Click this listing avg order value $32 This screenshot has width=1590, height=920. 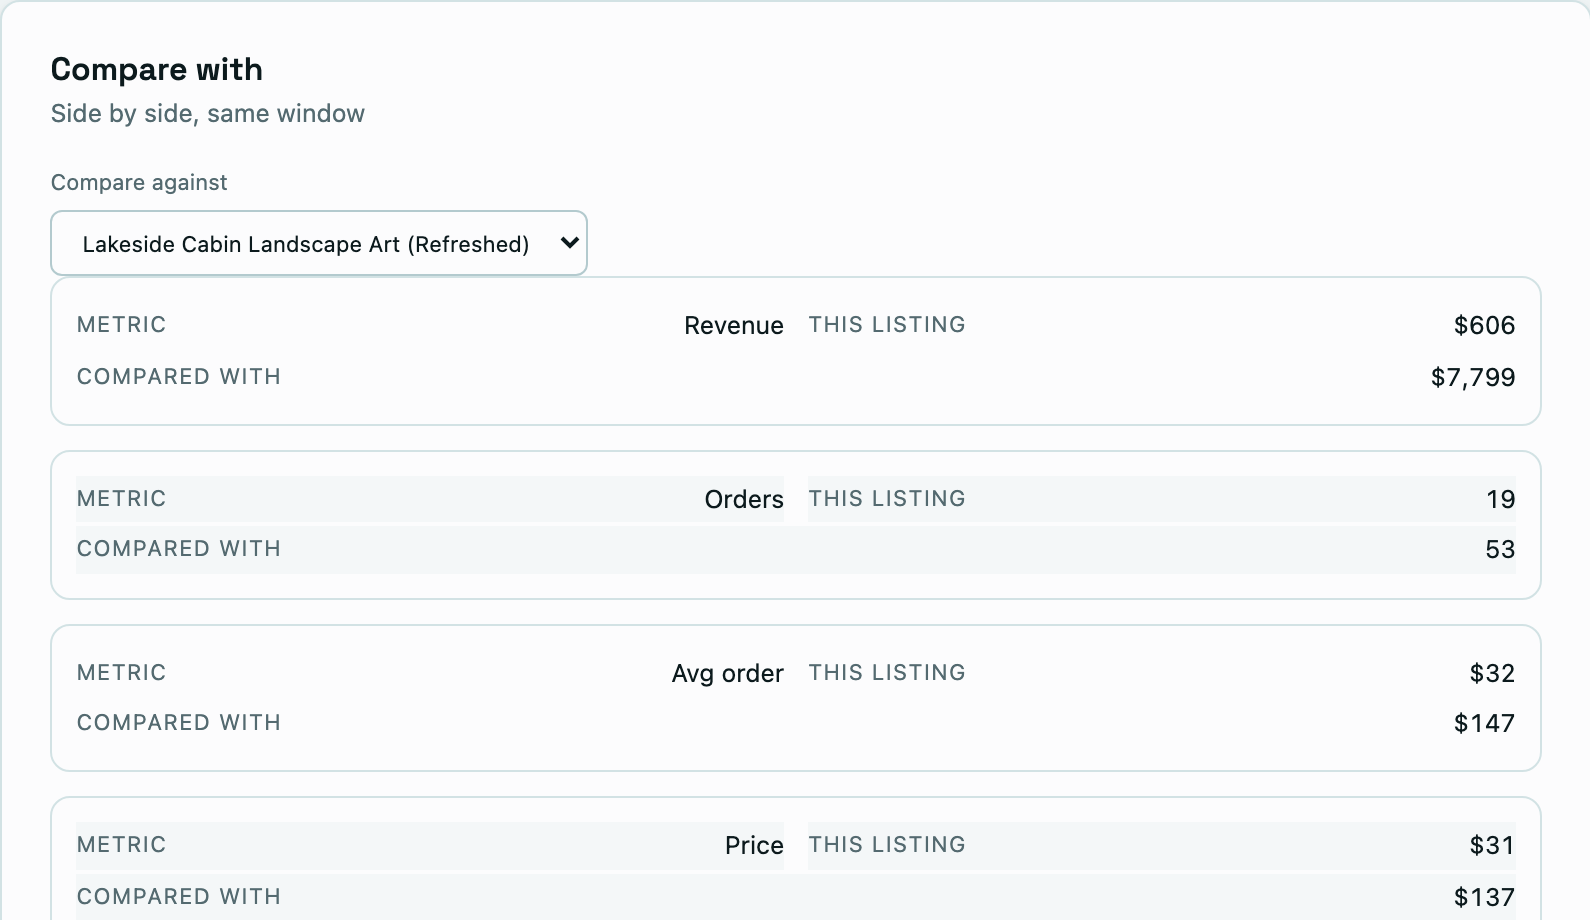1492,674
